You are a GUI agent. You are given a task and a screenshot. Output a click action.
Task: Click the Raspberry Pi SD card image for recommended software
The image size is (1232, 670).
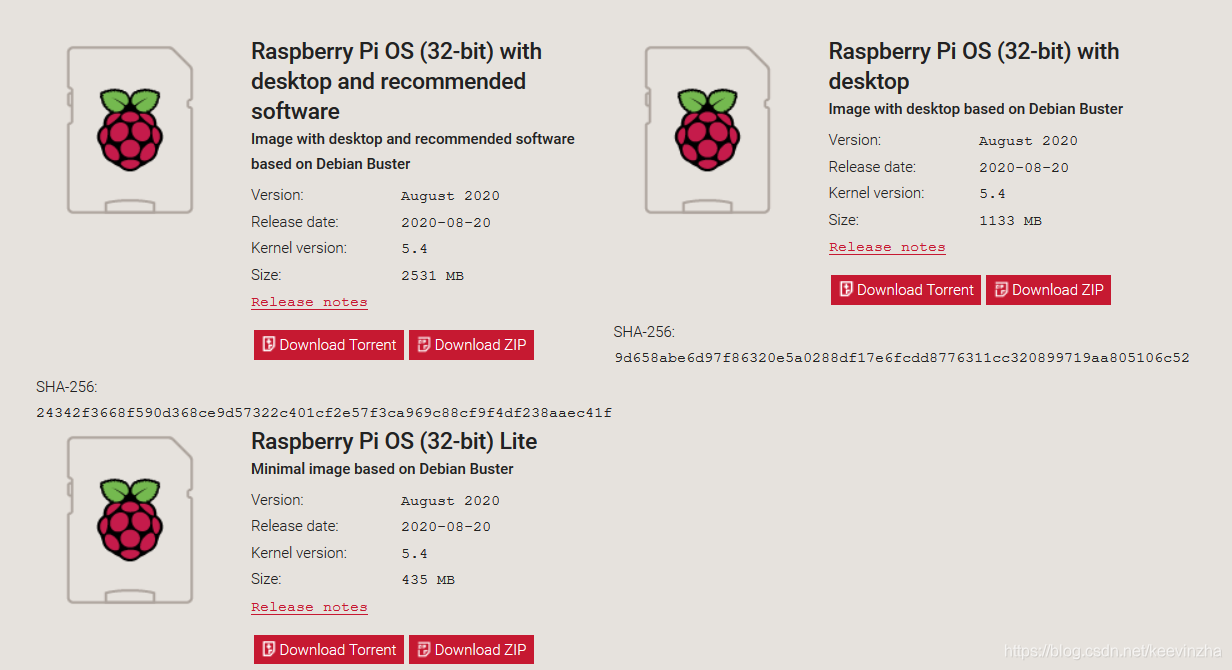[130, 130]
